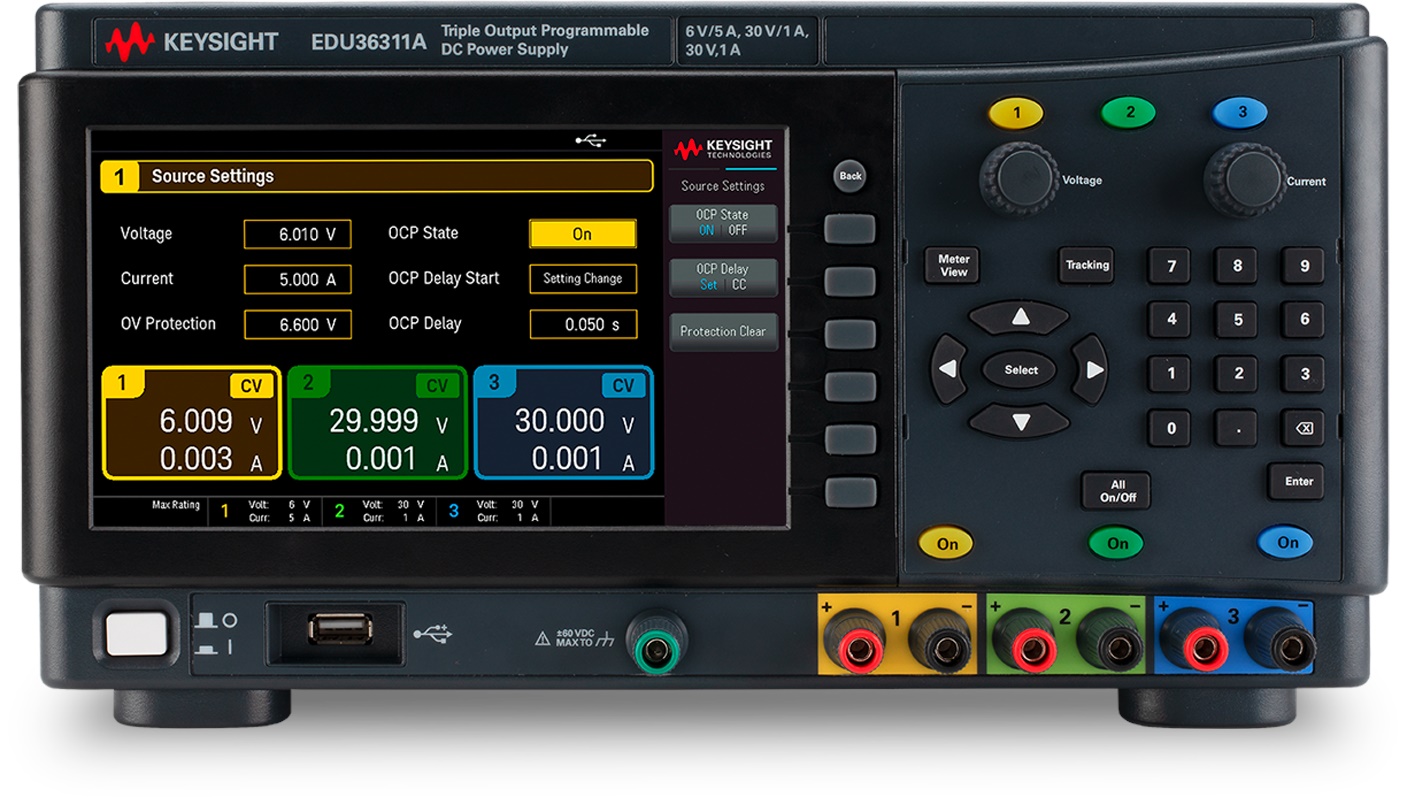Select output channel 3 blue button
1407x804 pixels.
1241,113
